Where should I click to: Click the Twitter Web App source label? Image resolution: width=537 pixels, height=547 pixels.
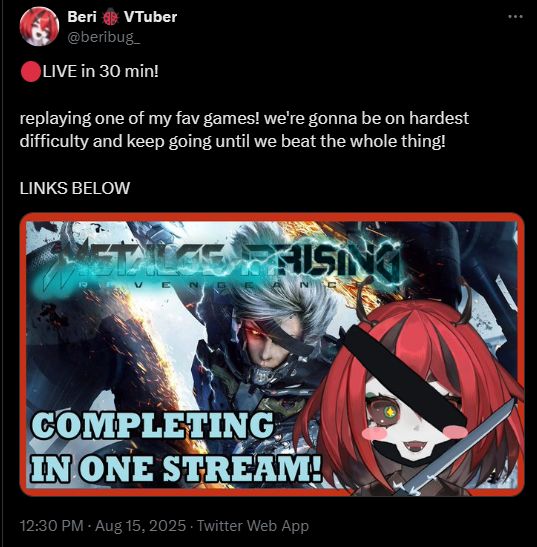pos(253,526)
